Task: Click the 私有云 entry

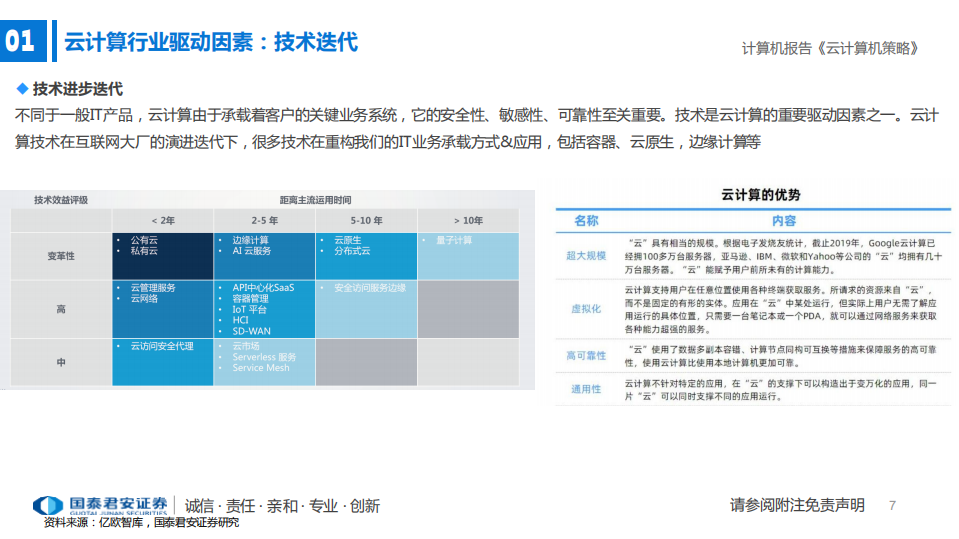Action: click(144, 251)
